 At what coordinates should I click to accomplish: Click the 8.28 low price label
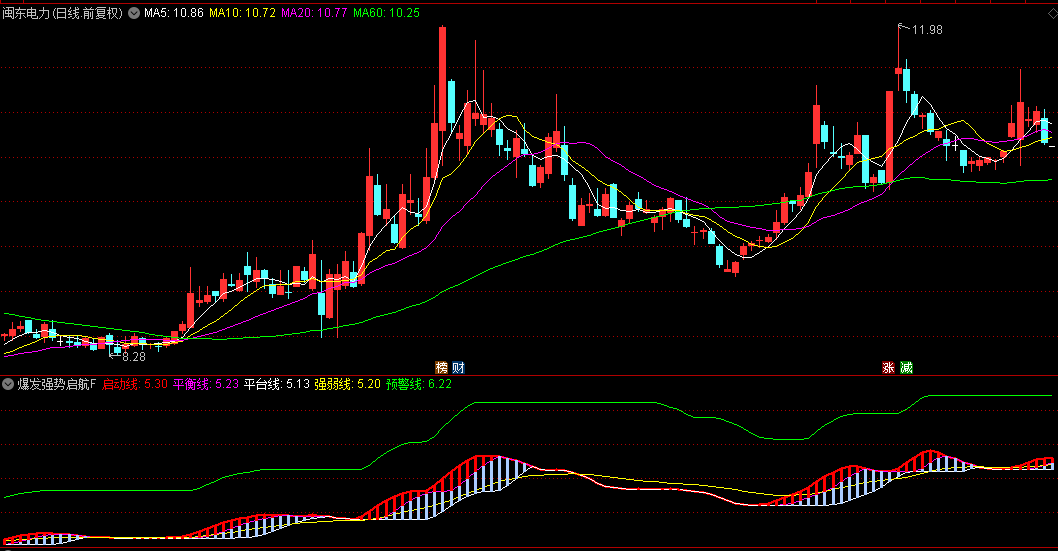[x=134, y=357]
